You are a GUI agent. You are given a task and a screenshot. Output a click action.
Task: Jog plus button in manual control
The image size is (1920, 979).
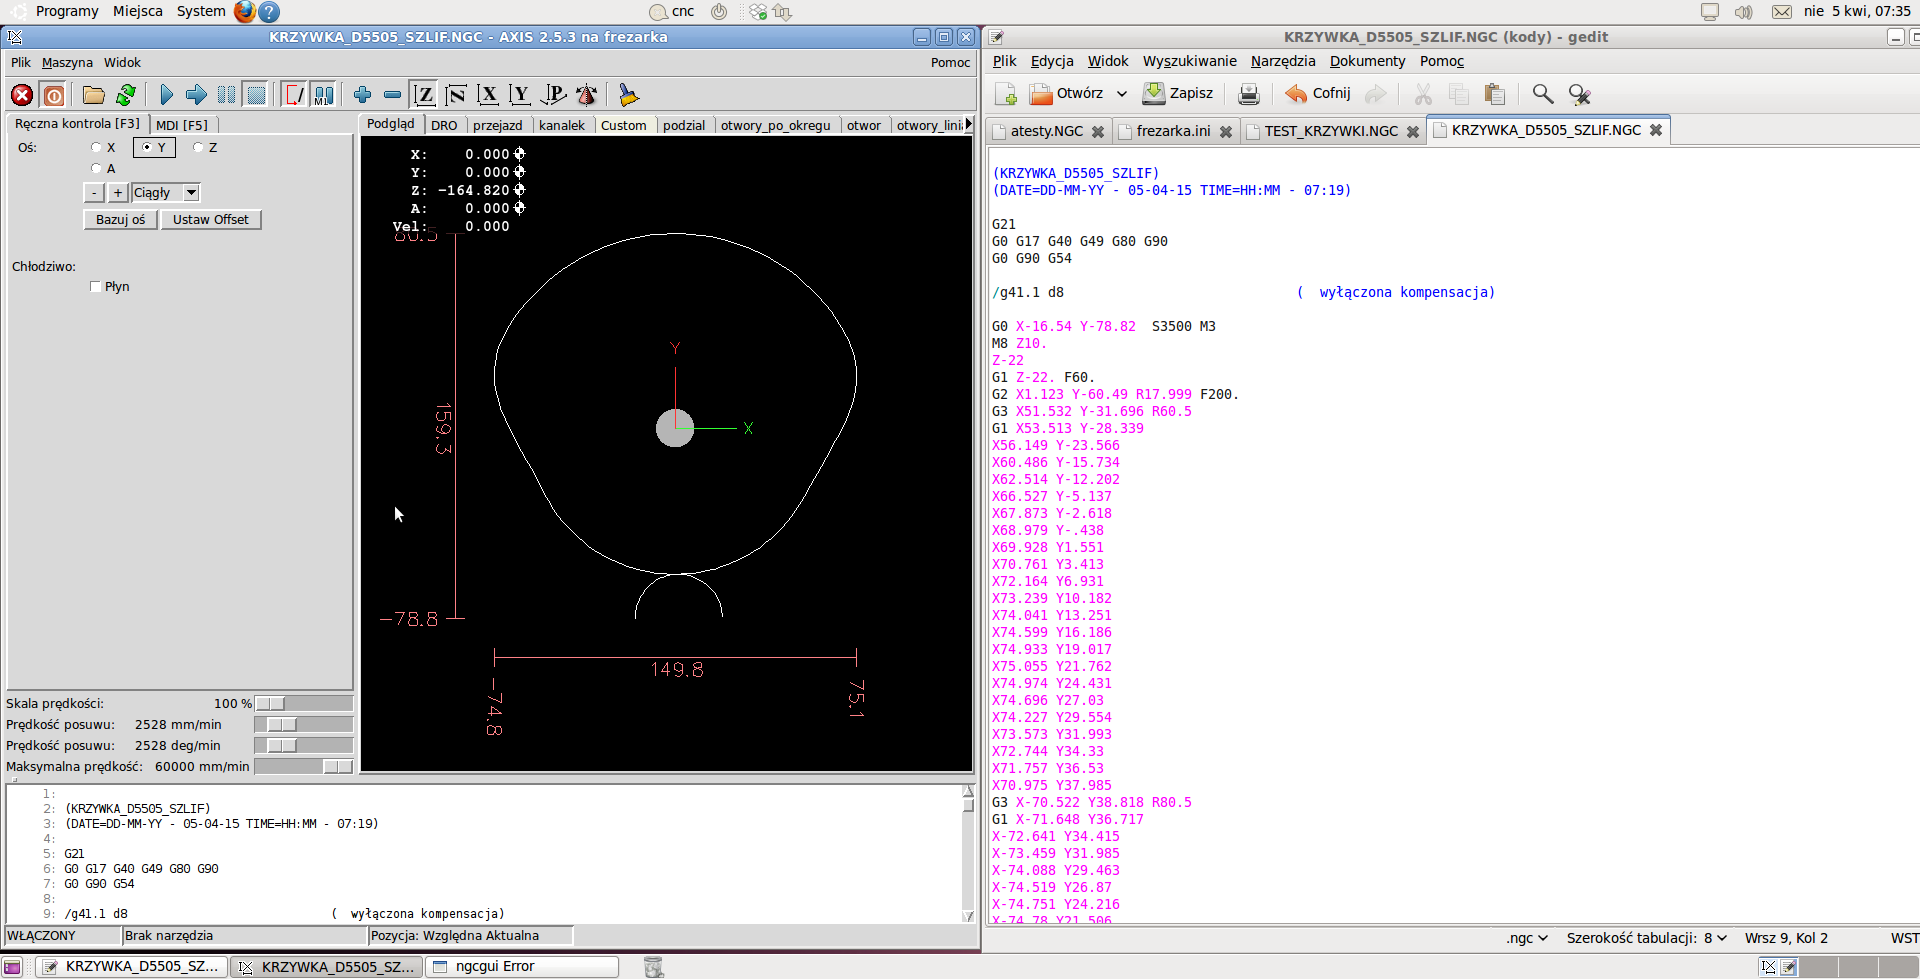point(118,193)
